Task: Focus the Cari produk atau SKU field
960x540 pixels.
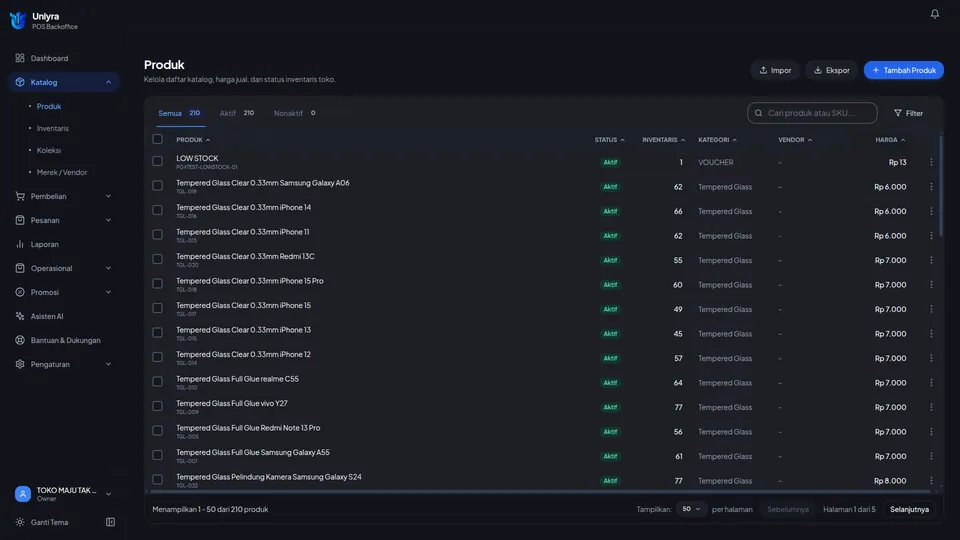Action: pyautogui.click(x=812, y=113)
